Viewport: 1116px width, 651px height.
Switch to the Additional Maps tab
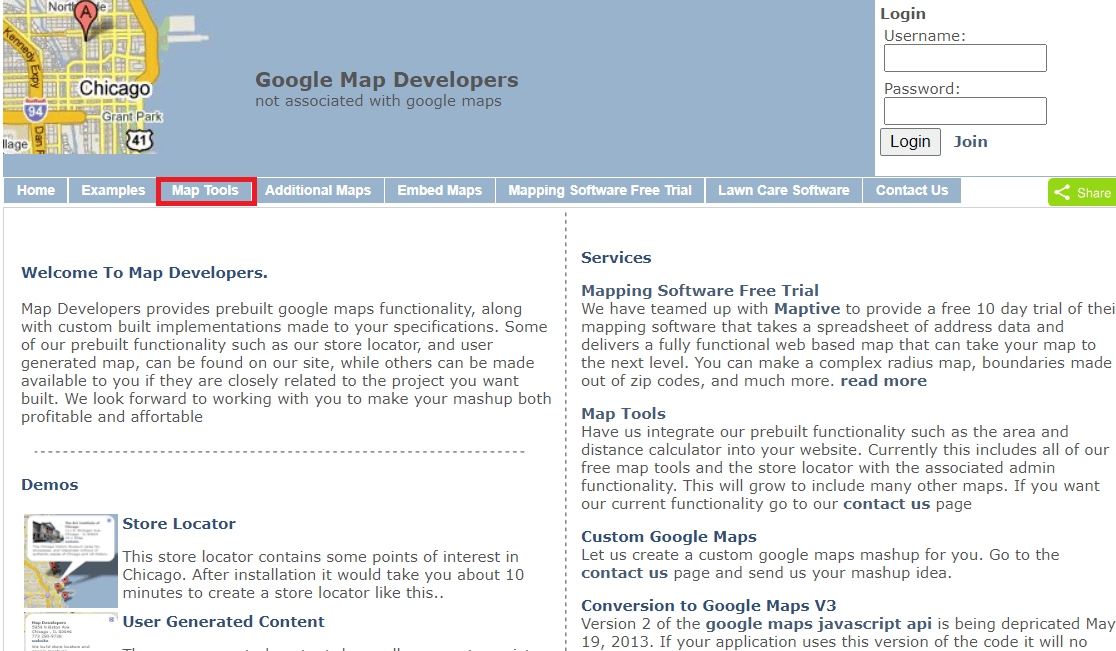[x=318, y=190]
